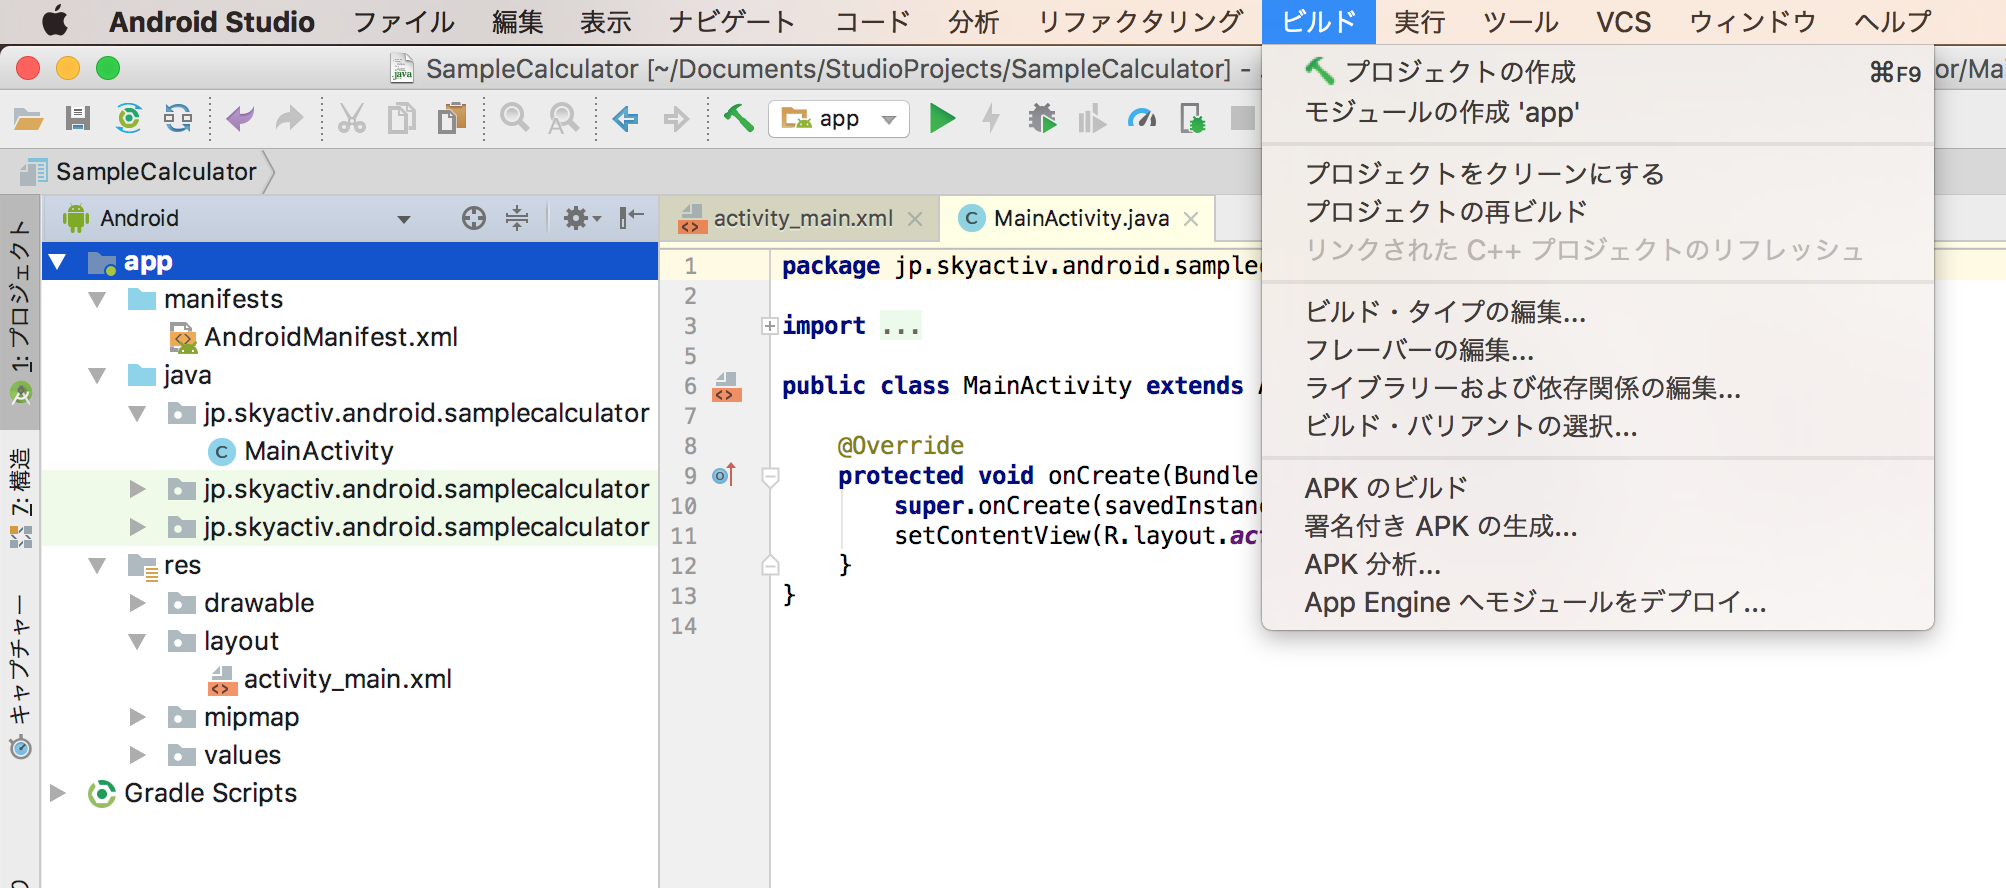This screenshot has width=2006, height=888.
Task: Collapse the manifests folder
Action: [97, 300]
